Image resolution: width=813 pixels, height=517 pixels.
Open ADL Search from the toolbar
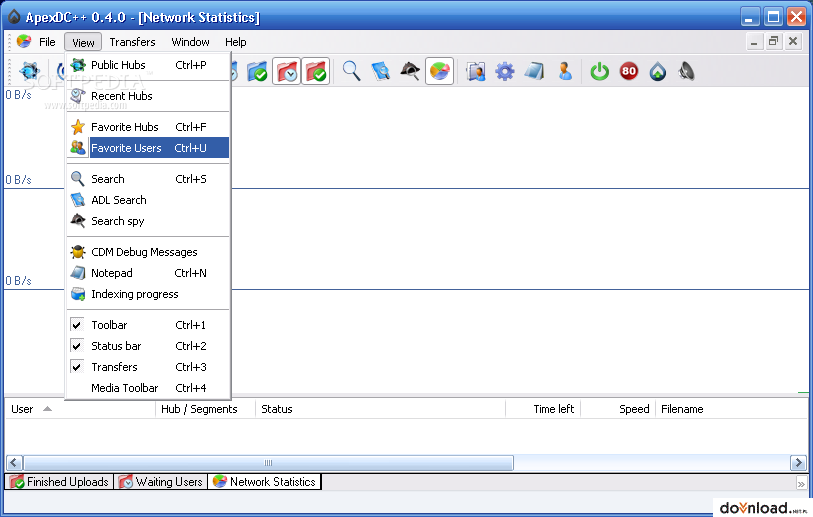point(381,71)
